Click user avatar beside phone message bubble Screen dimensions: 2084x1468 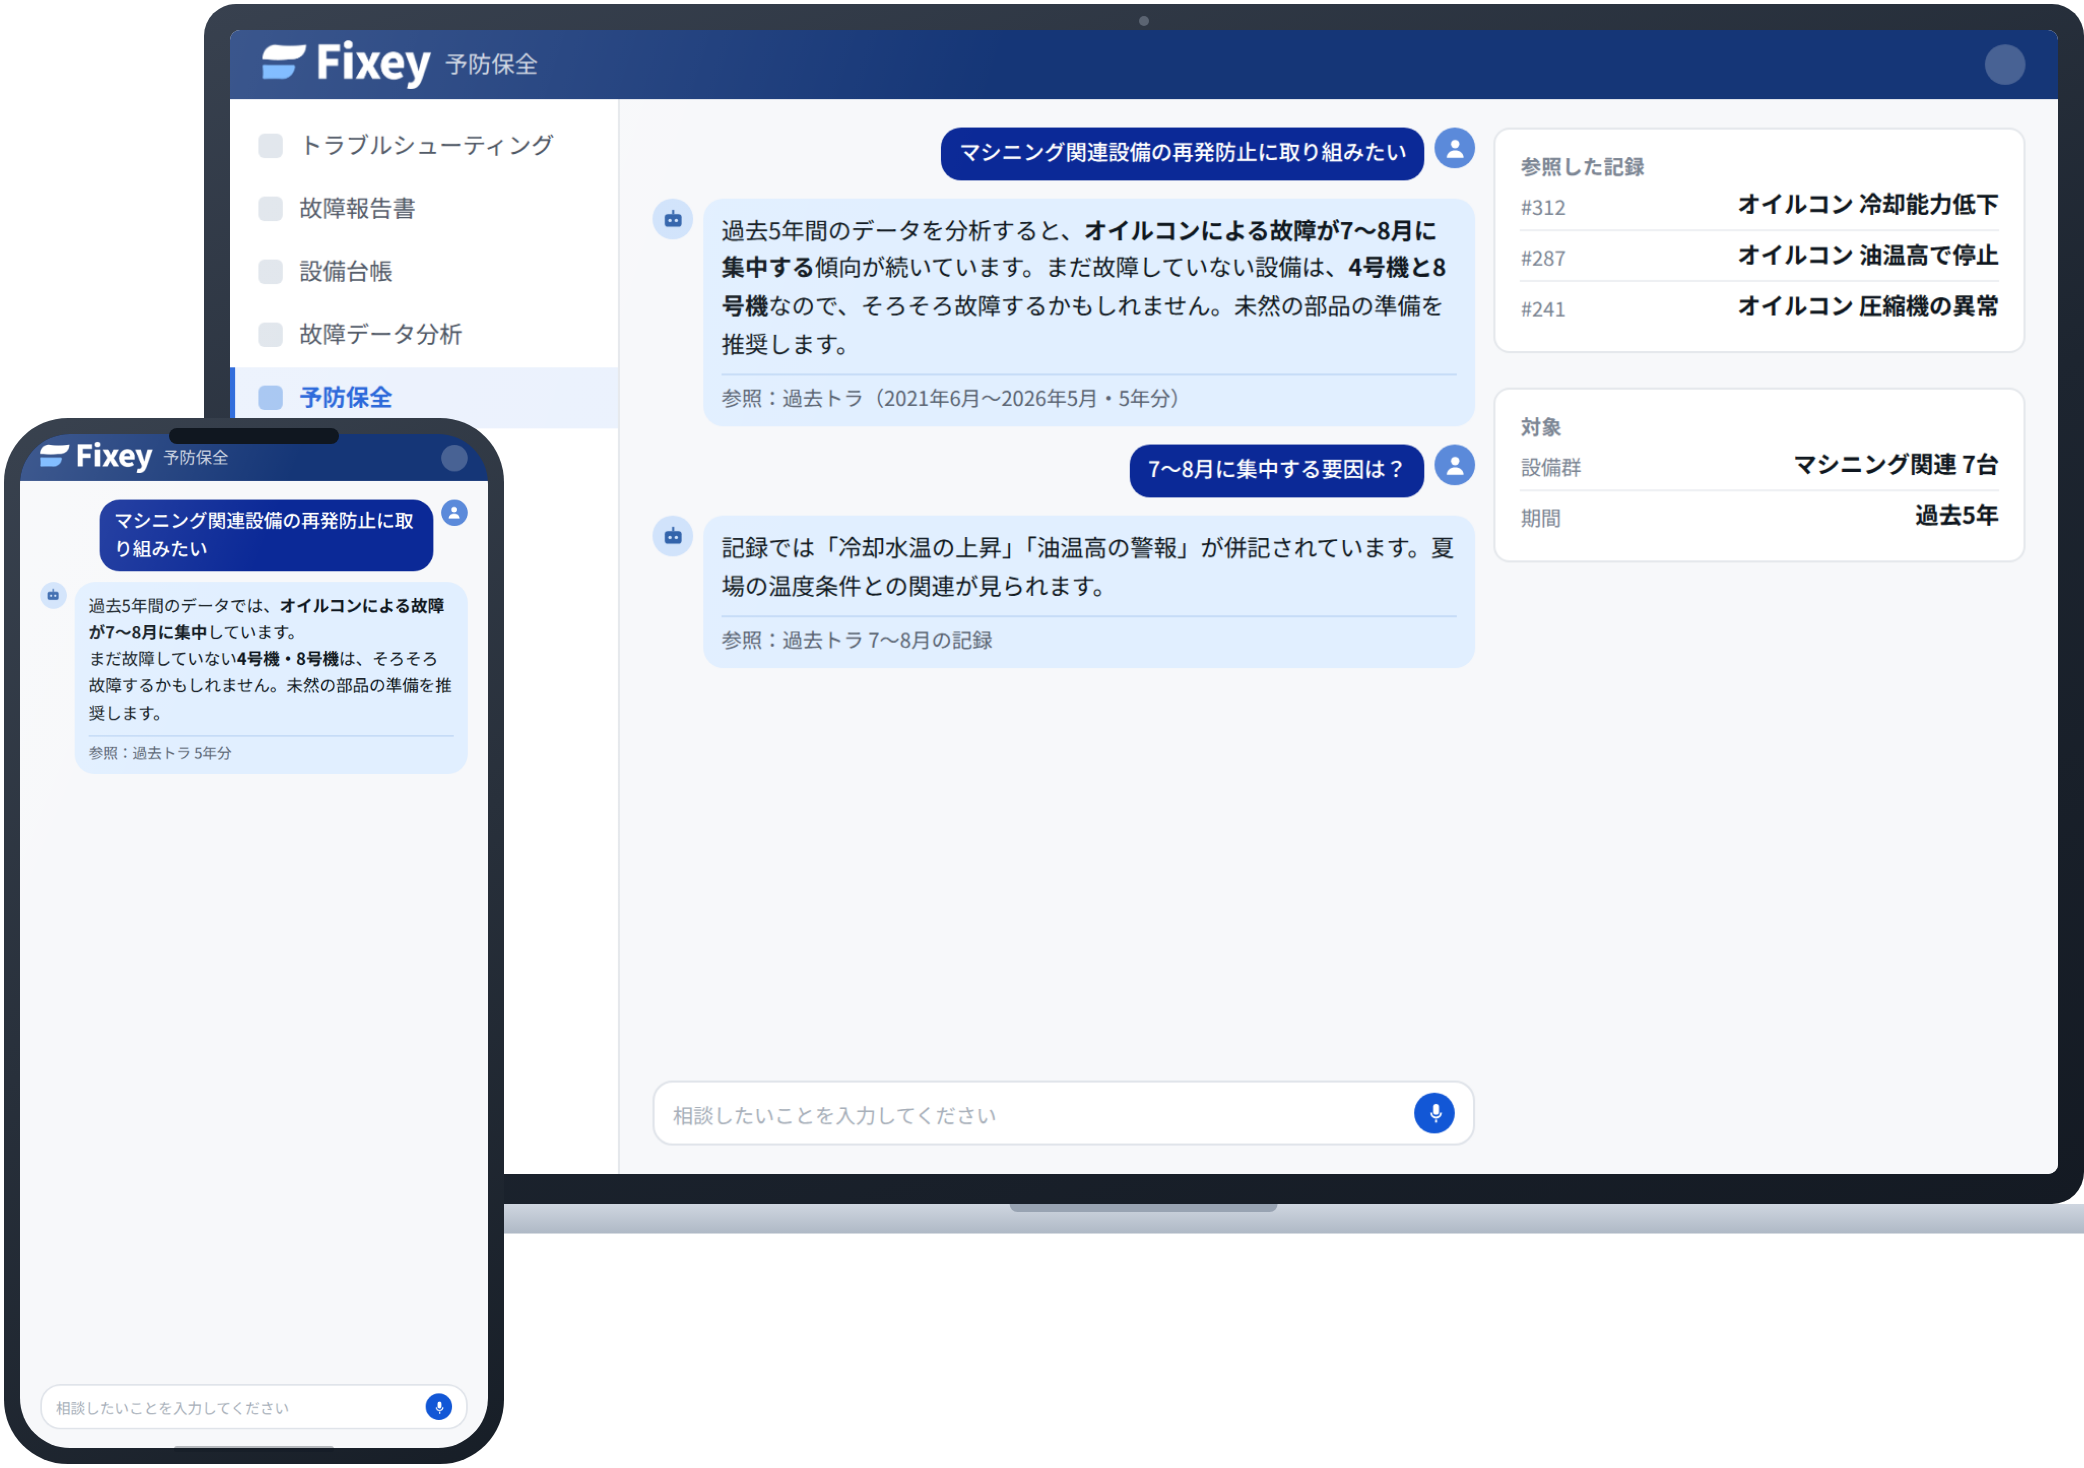[x=454, y=513]
